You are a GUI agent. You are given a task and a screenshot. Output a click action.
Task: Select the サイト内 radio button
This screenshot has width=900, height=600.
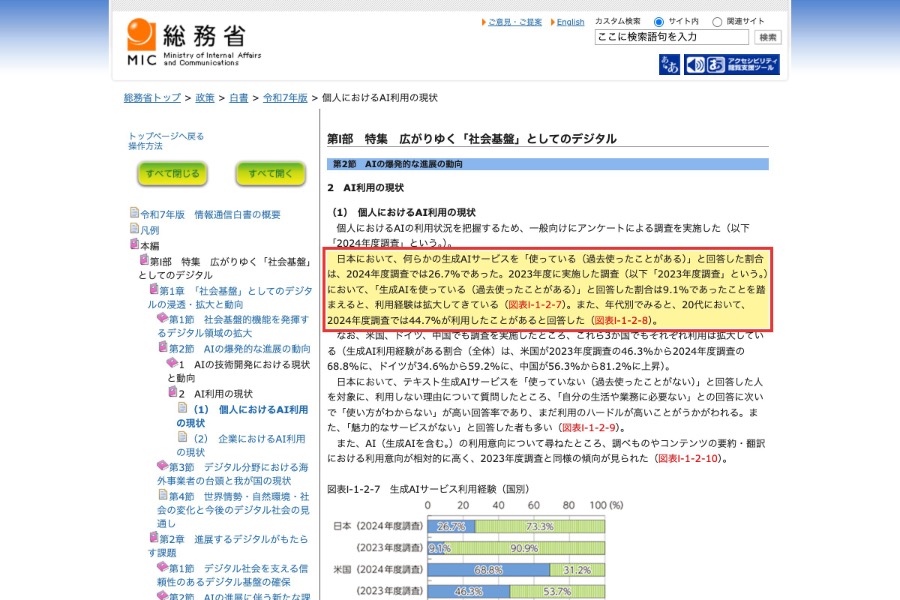659,22
